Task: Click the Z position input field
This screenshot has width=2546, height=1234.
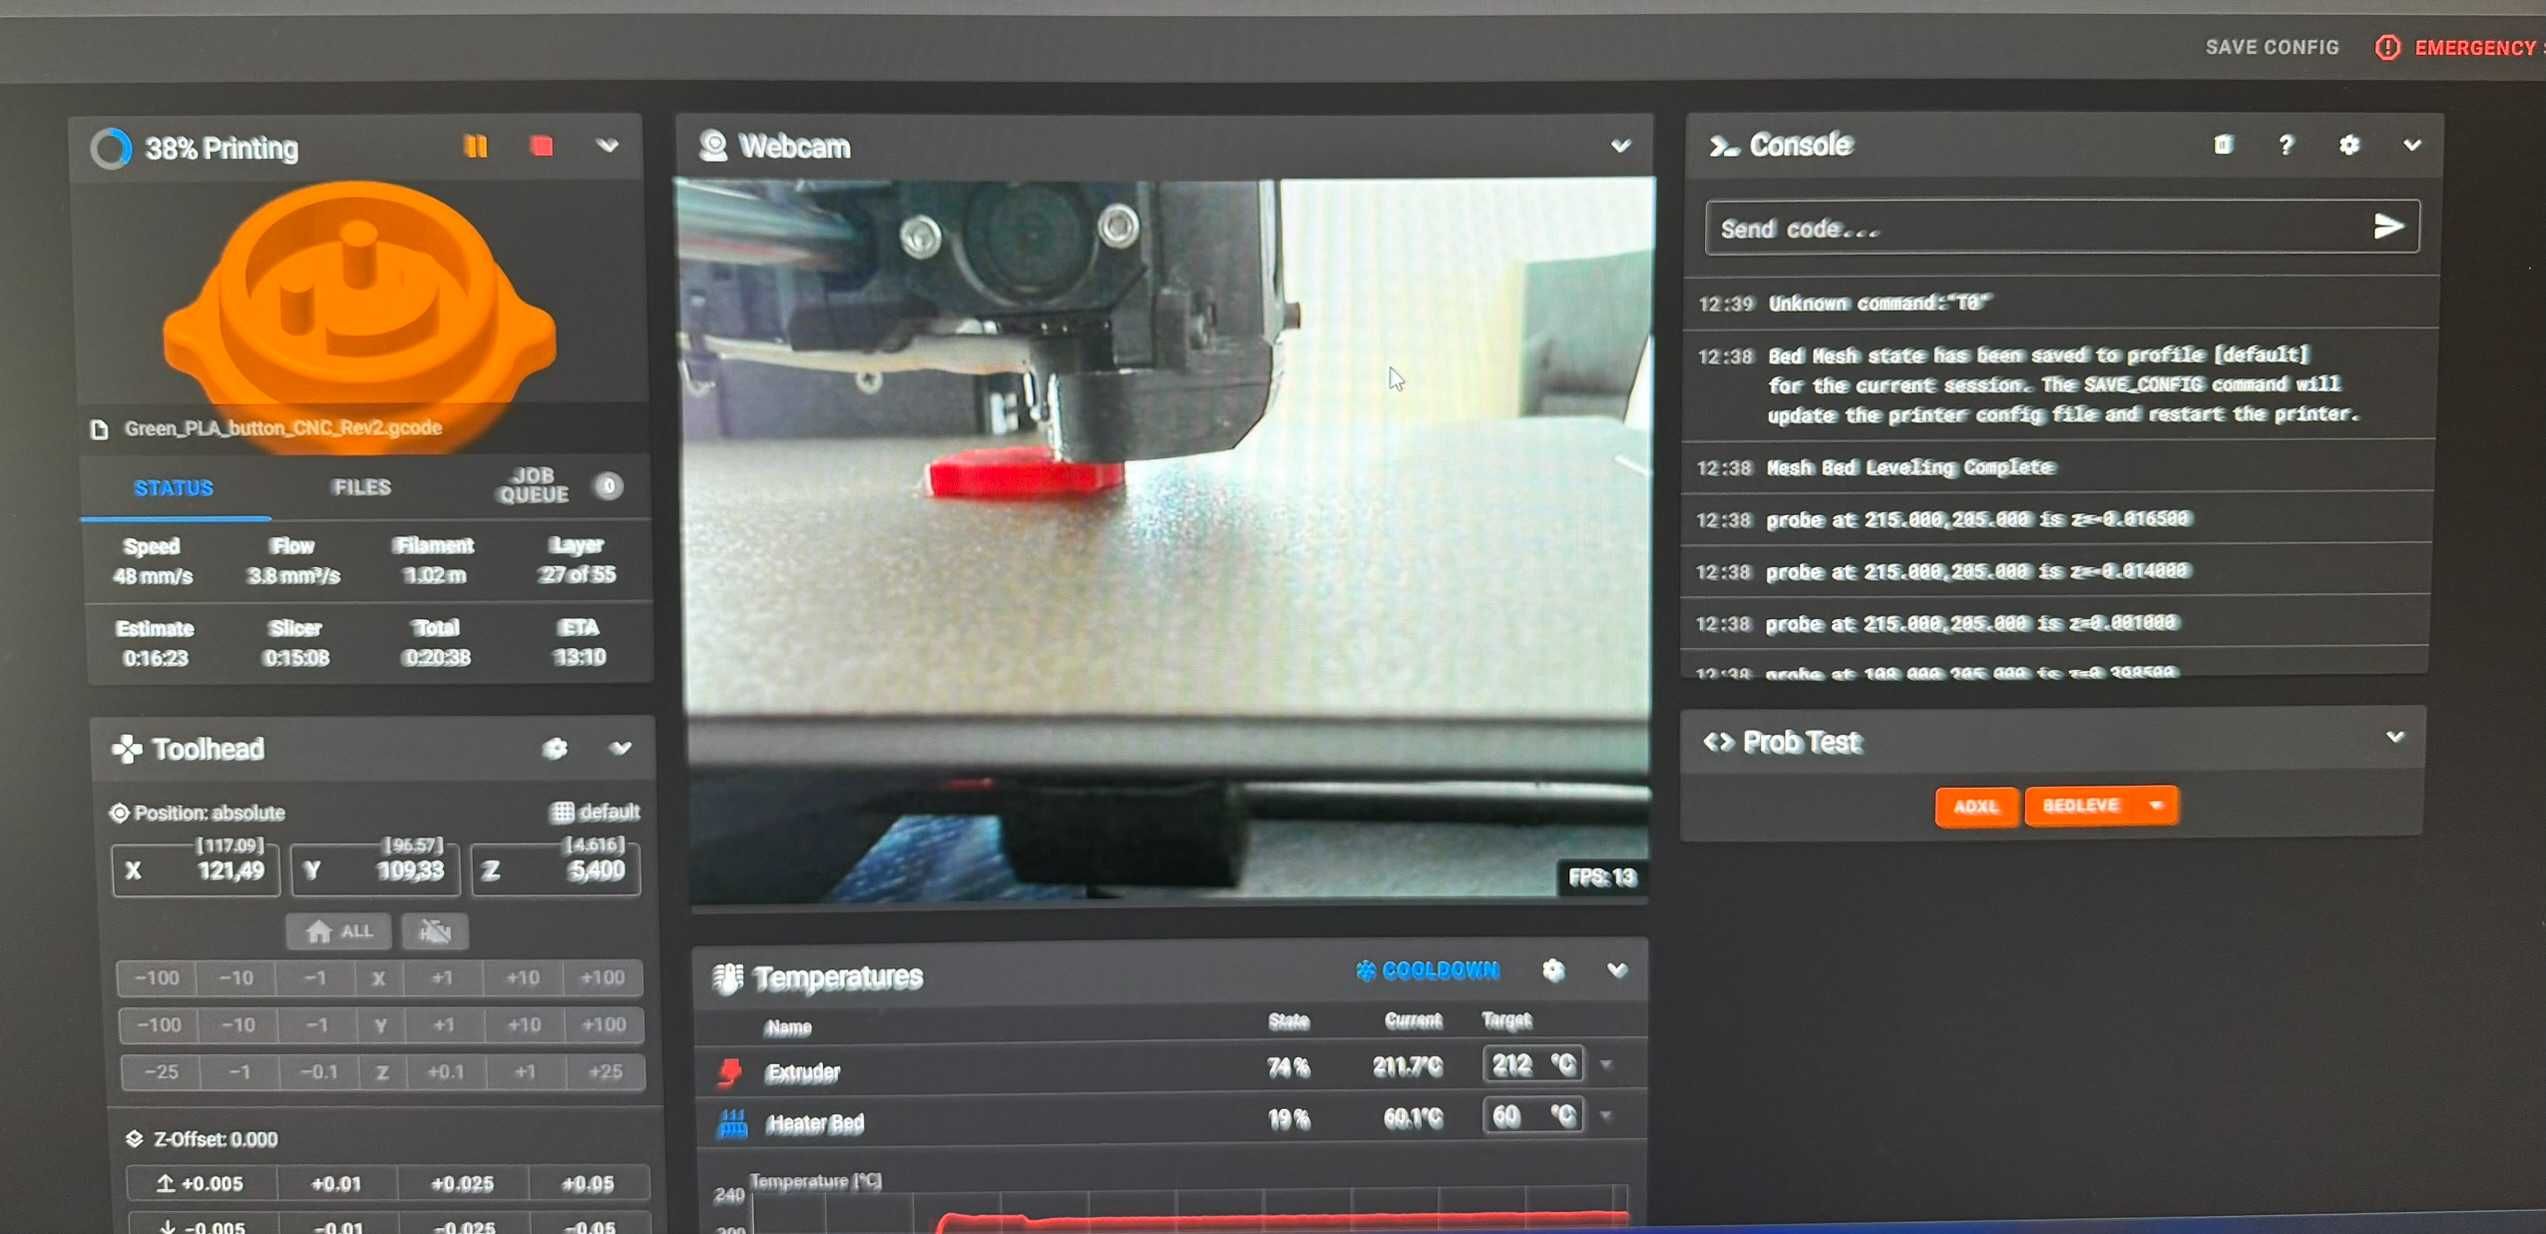Action: coord(556,870)
